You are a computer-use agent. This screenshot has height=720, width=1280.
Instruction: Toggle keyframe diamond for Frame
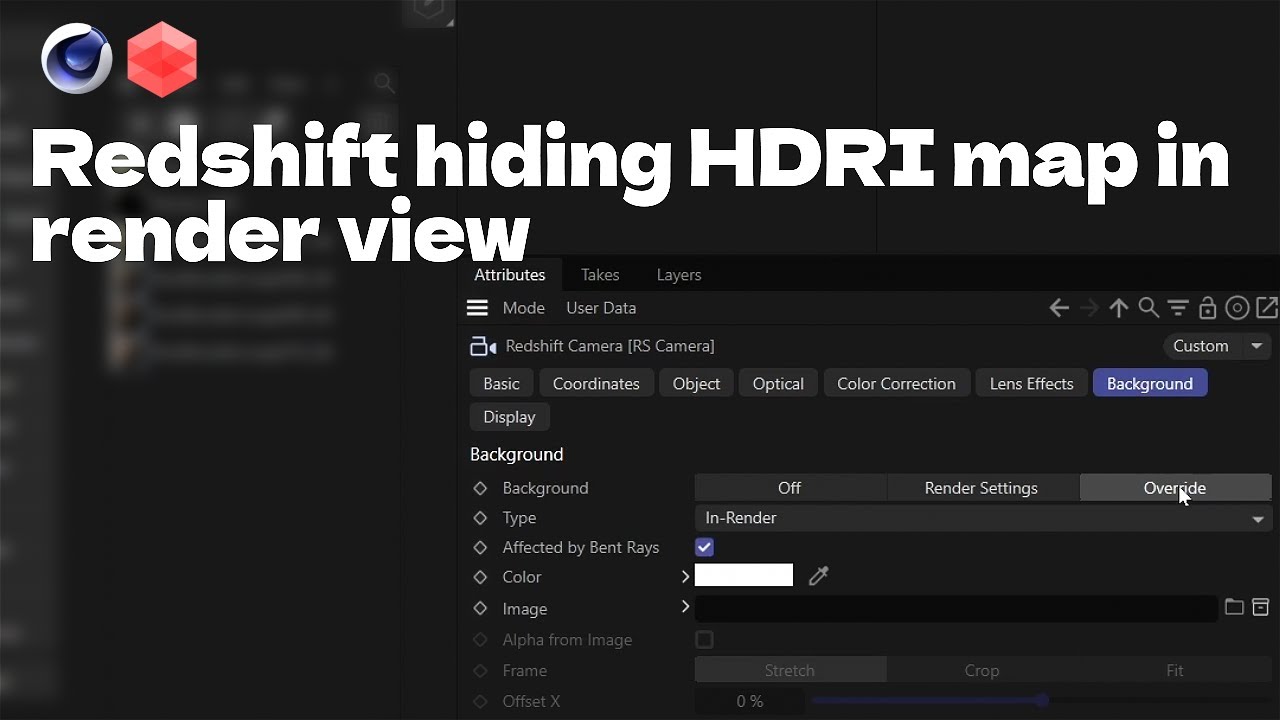tap(480, 671)
